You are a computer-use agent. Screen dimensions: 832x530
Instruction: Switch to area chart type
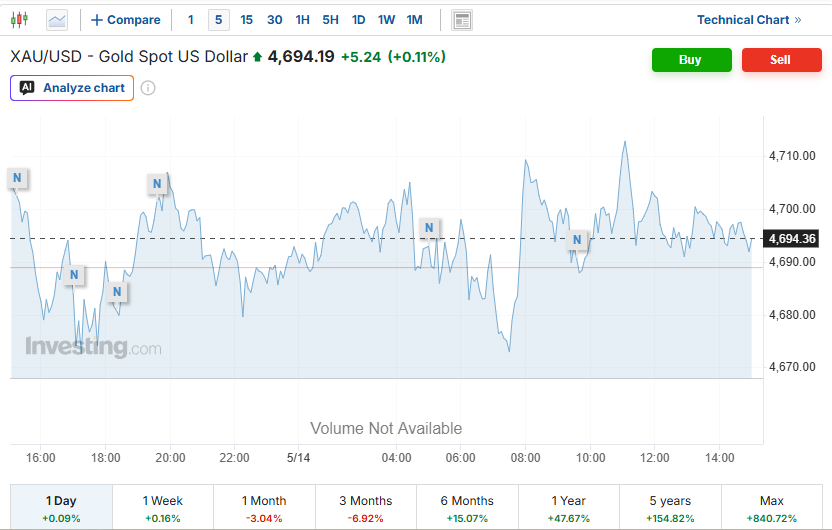[x=57, y=20]
